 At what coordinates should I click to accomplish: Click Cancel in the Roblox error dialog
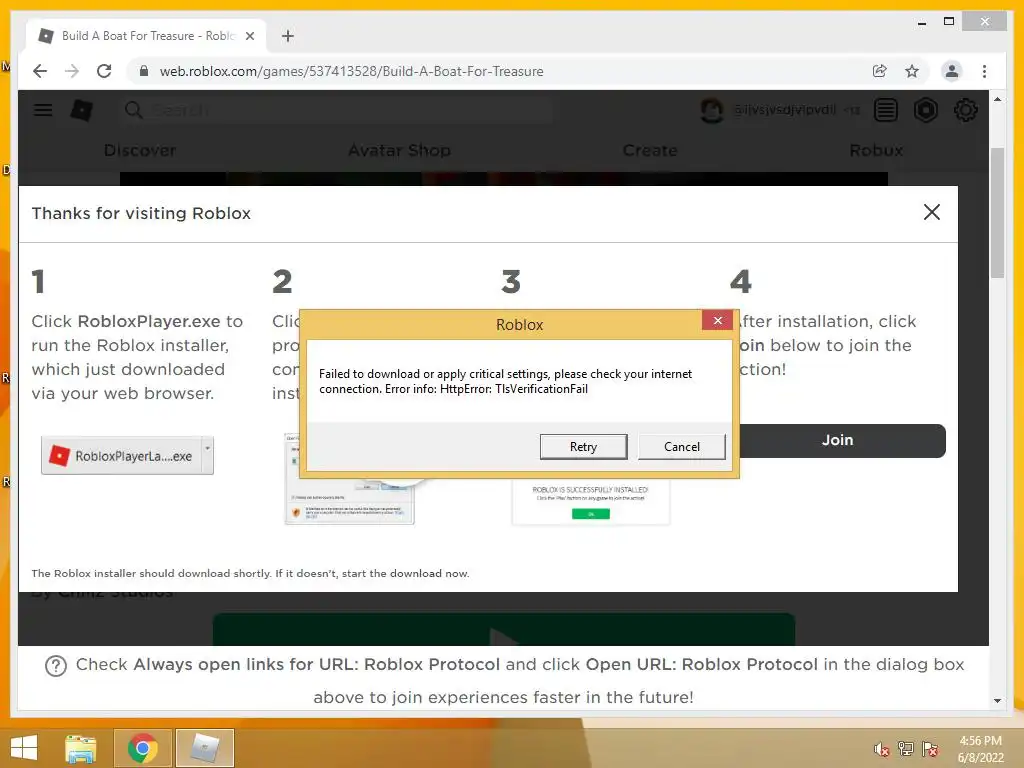click(x=681, y=447)
